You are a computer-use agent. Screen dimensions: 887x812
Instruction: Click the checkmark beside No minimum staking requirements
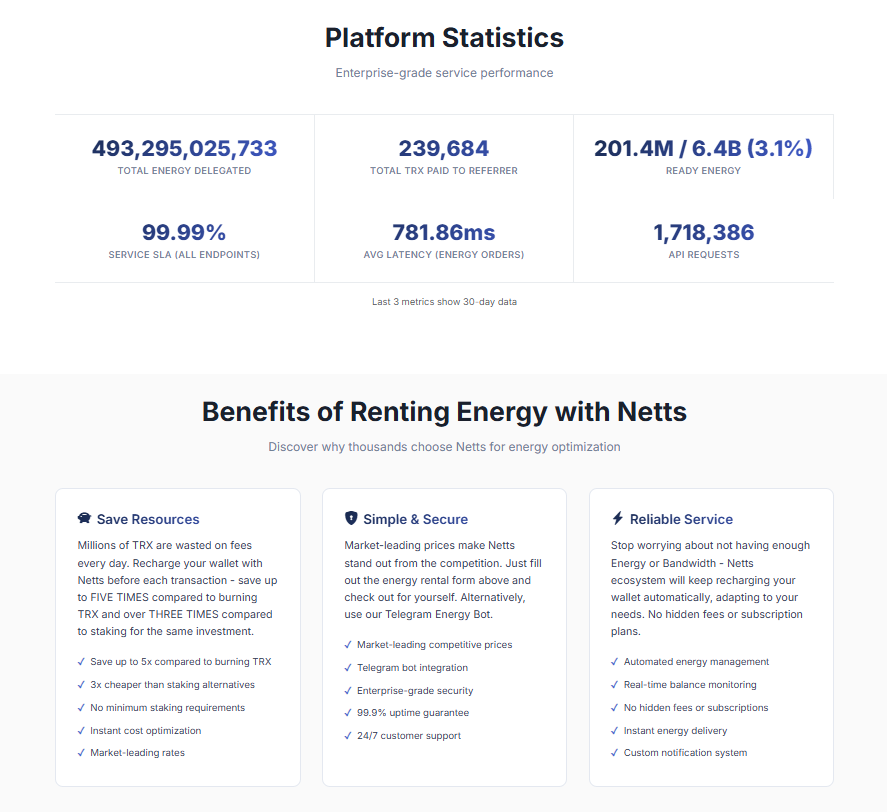(81, 708)
